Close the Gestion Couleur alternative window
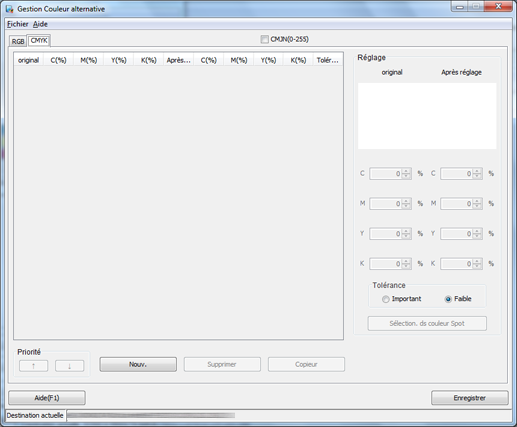The width and height of the screenshot is (517, 427). tap(498, 6)
